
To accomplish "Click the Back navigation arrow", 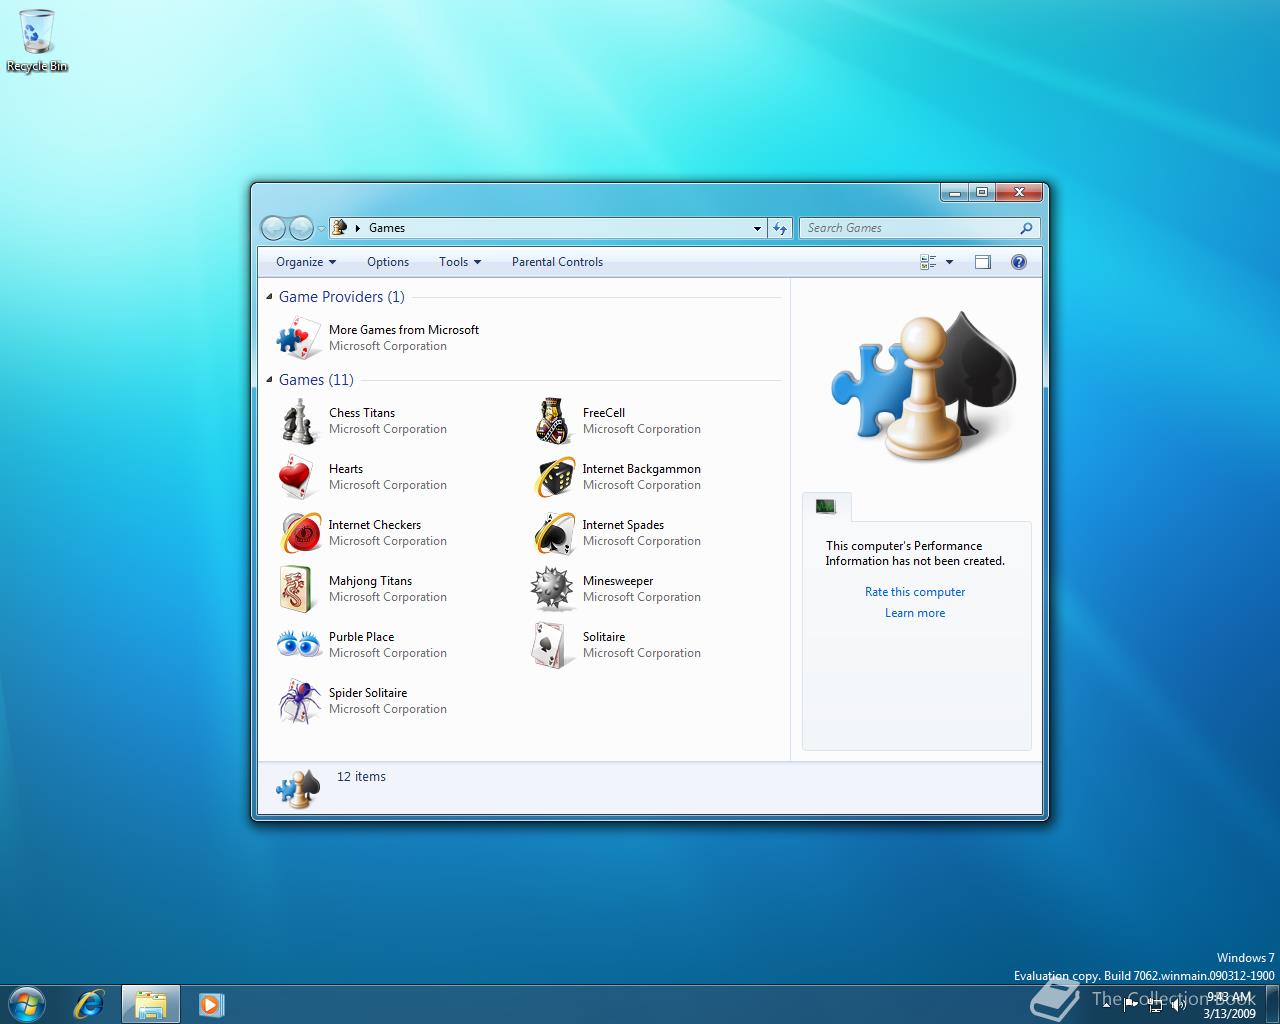I will click(273, 228).
